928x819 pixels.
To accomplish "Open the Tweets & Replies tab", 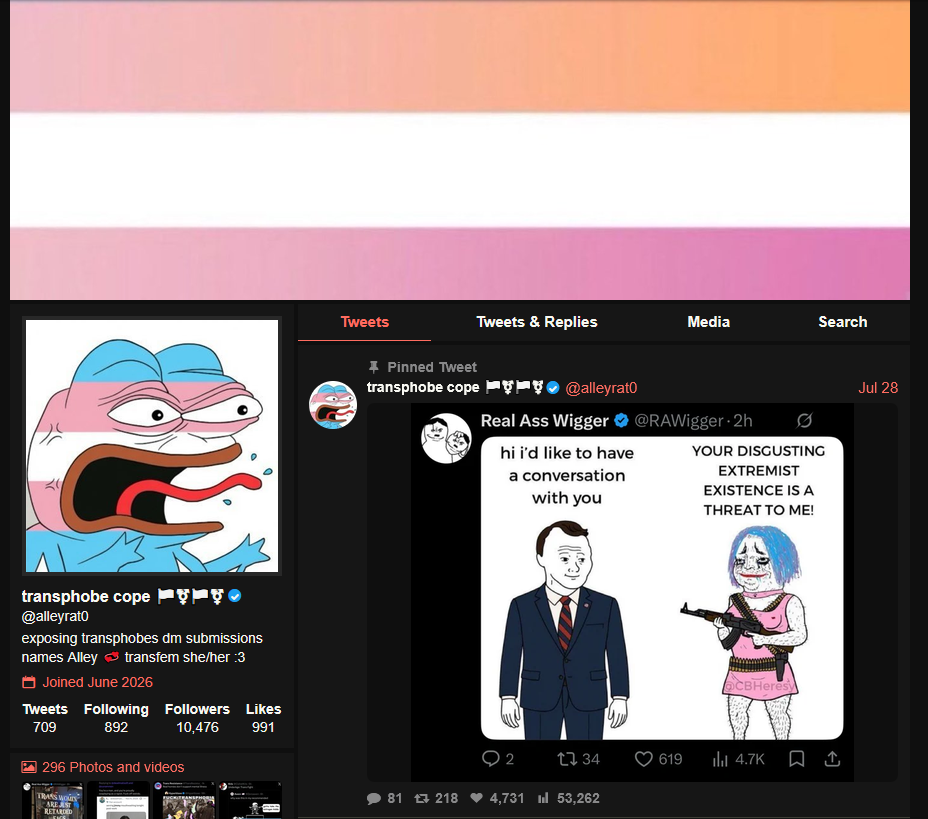I will pyautogui.click(x=537, y=322).
